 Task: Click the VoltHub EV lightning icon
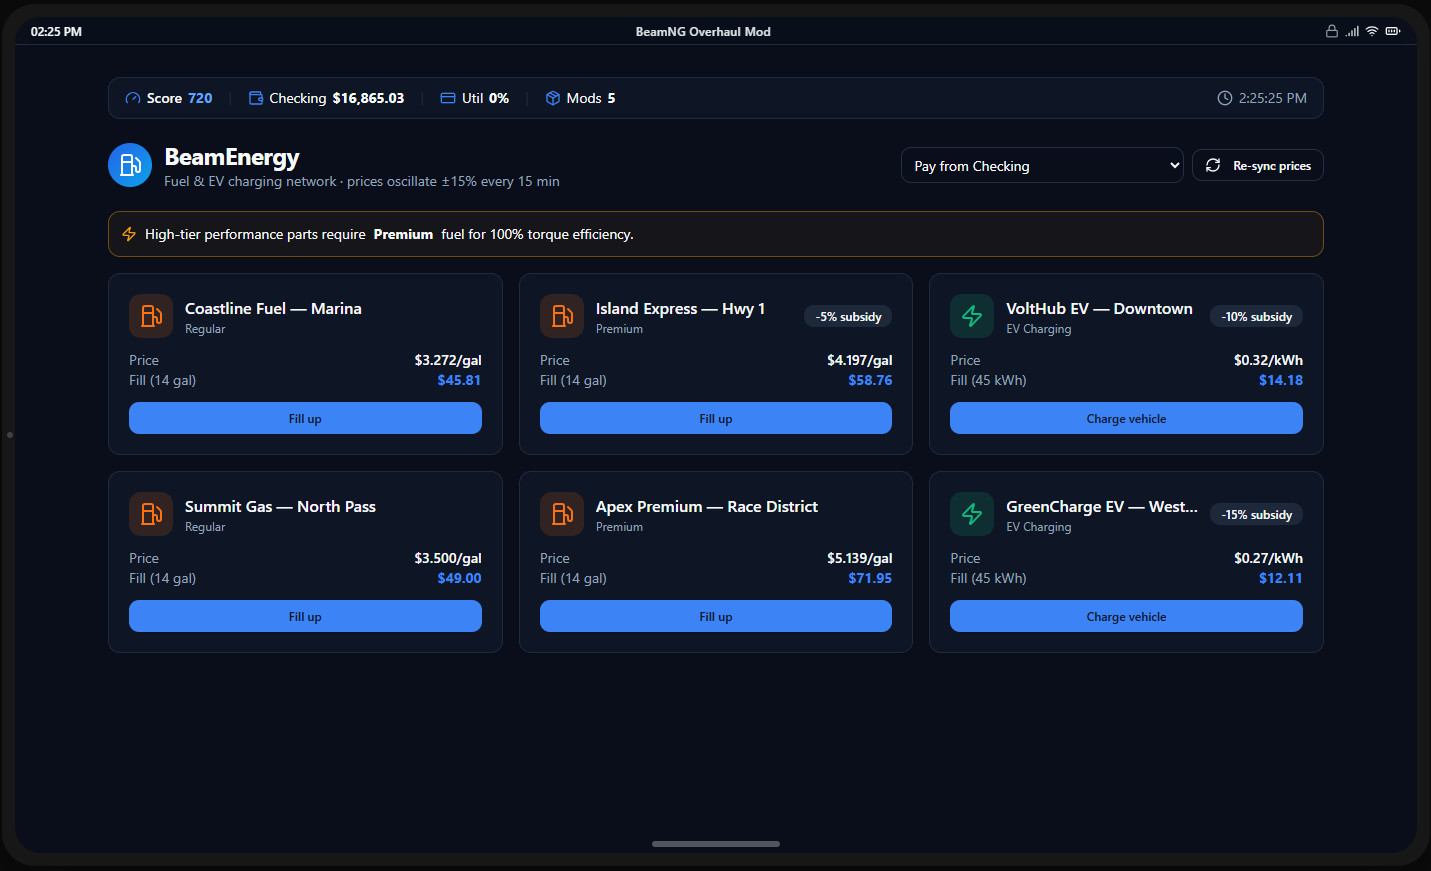(972, 316)
